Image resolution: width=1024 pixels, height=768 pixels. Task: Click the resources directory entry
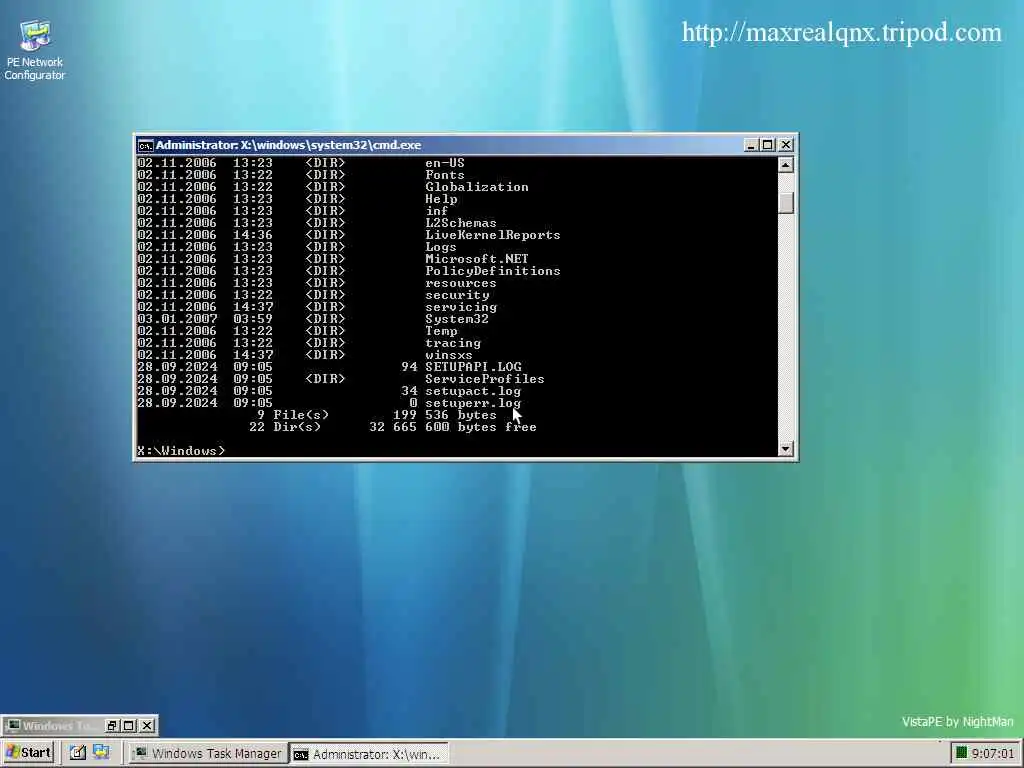tap(460, 283)
